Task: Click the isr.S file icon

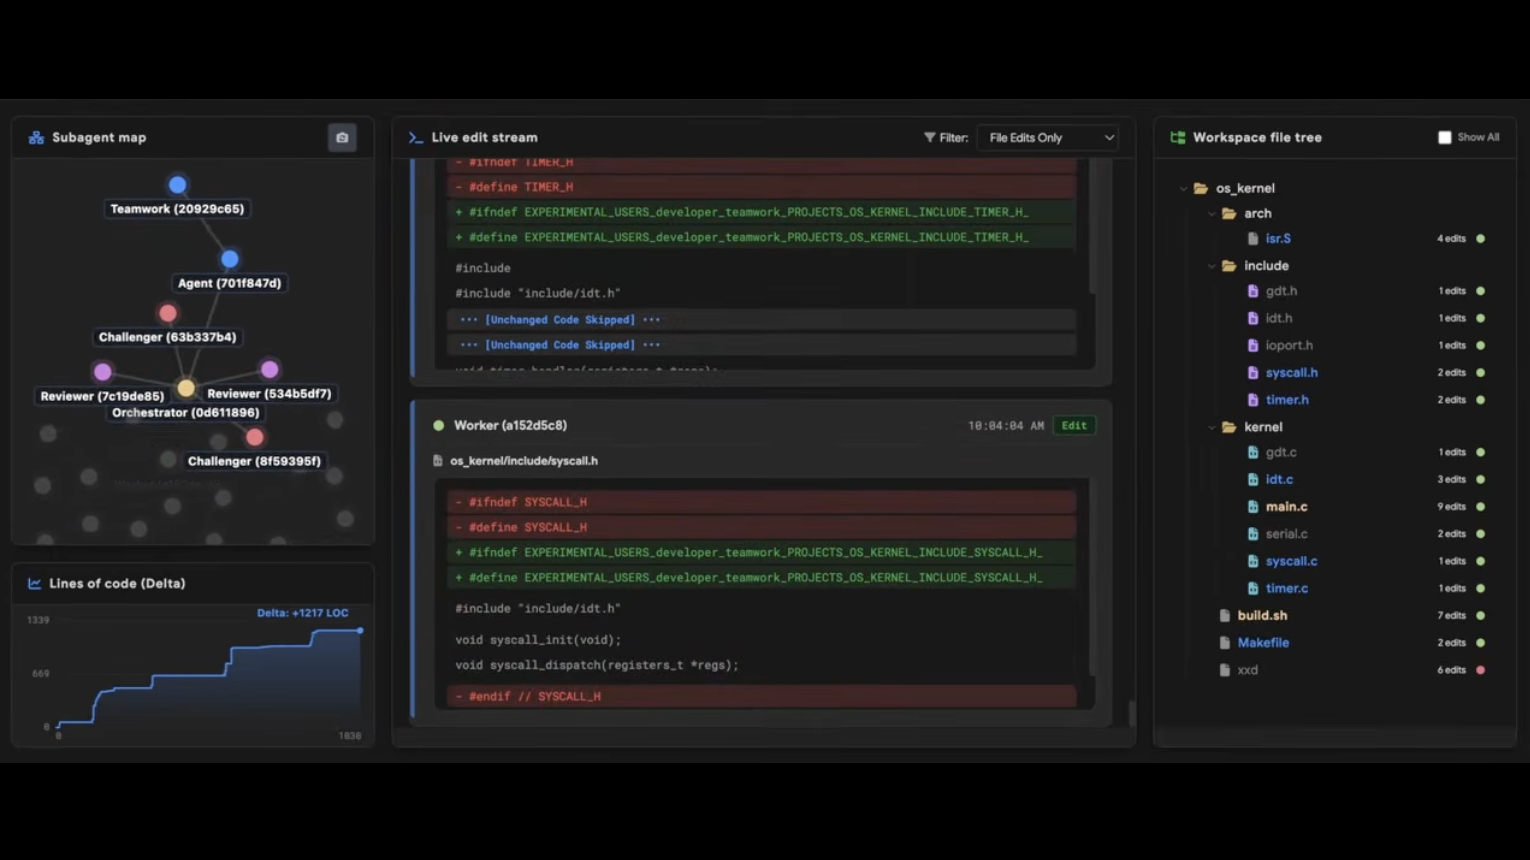Action: click(1253, 239)
